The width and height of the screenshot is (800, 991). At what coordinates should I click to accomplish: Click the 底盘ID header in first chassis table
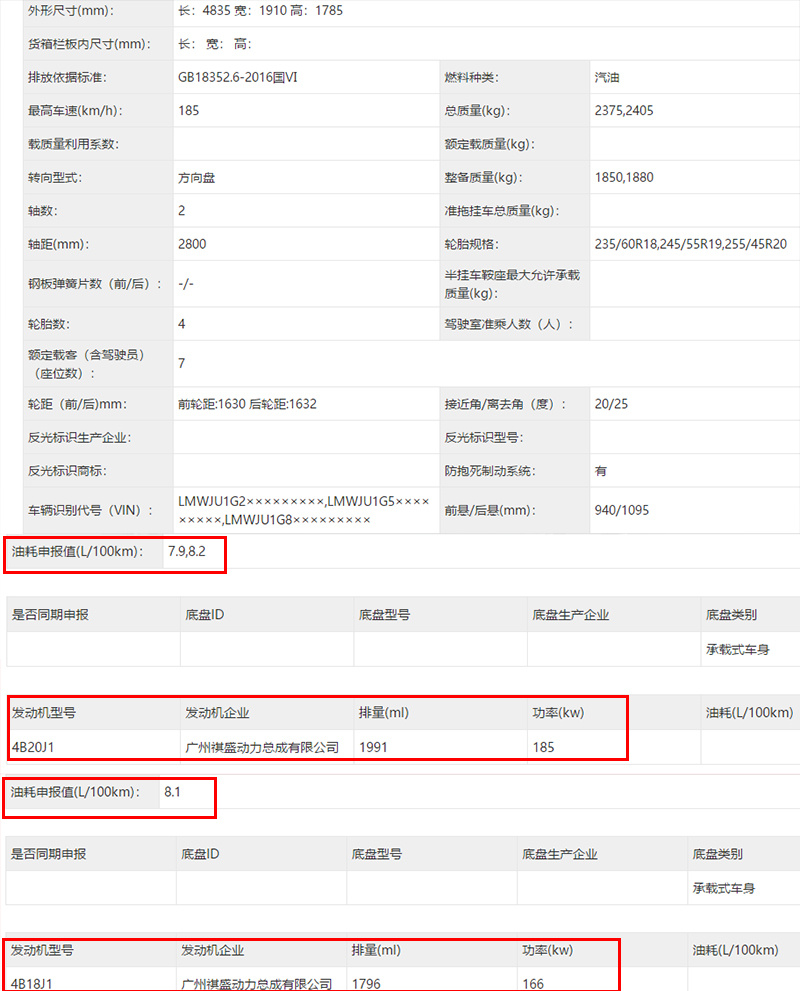205,614
